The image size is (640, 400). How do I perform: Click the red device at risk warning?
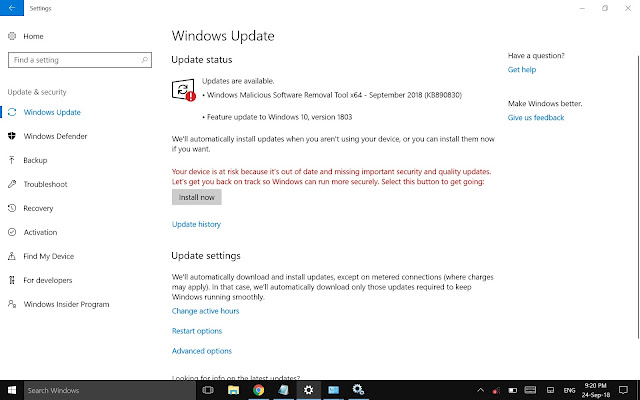click(331, 177)
